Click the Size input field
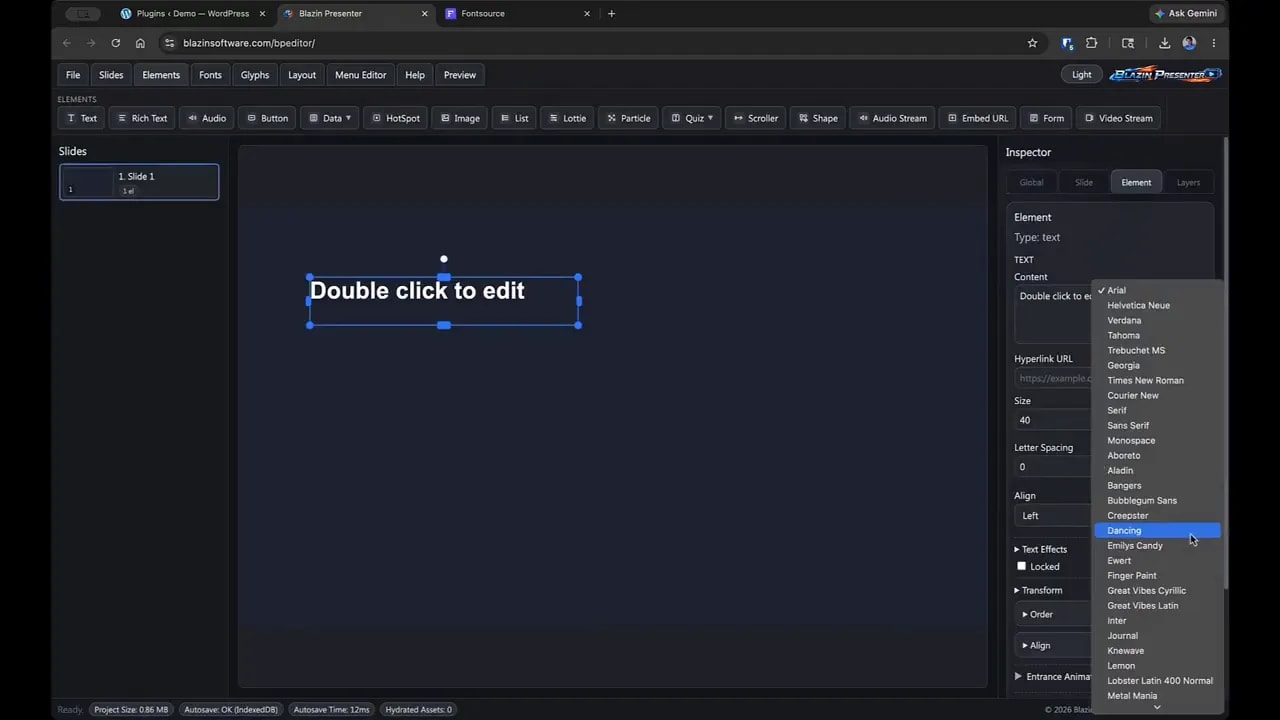The height and width of the screenshot is (720, 1280). coord(1053,420)
